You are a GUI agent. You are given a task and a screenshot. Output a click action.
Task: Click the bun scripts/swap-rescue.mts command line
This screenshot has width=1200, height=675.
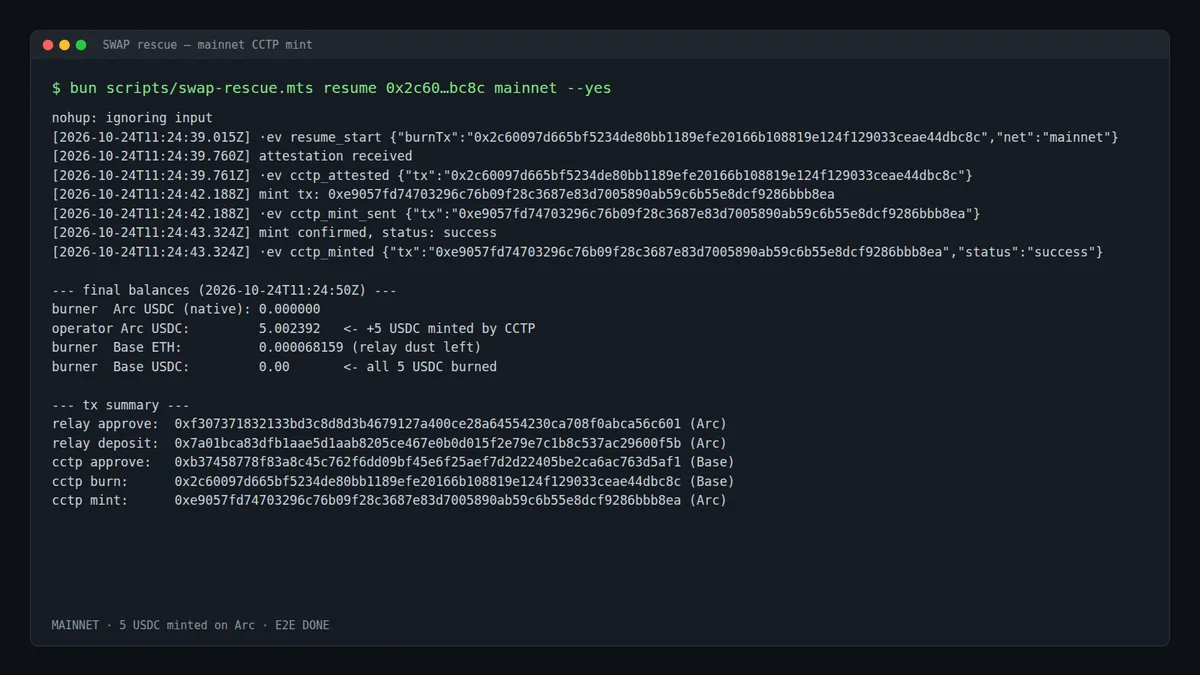click(331, 88)
